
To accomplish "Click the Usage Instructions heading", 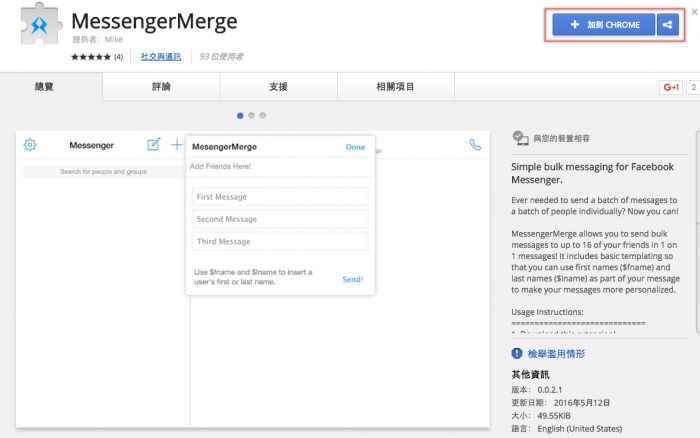I will click(547, 312).
